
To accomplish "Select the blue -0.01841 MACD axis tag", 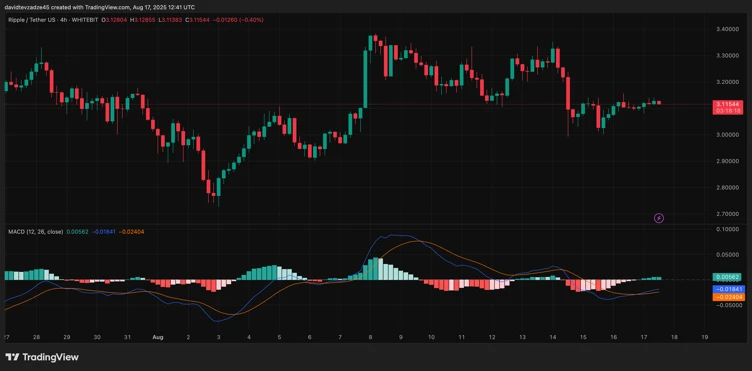I will click(728, 289).
